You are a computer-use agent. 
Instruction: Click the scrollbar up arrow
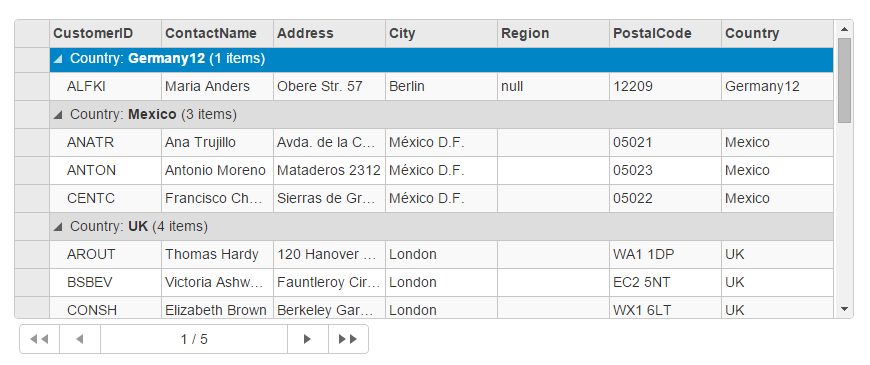pos(844,29)
